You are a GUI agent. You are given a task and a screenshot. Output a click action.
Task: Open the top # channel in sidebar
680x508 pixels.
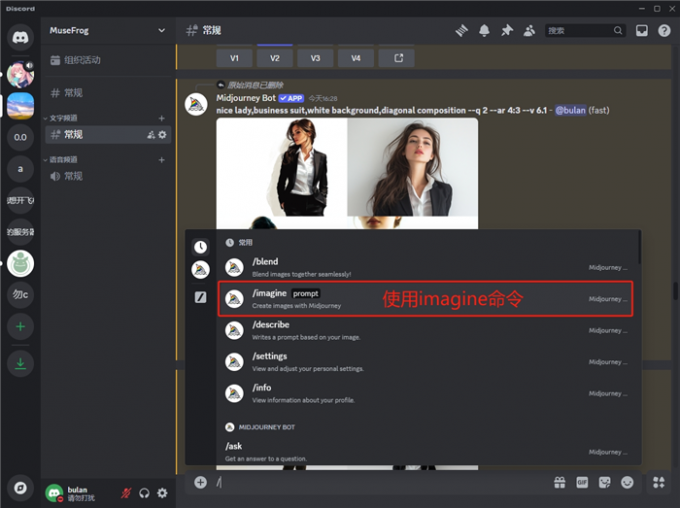pyautogui.click(x=108, y=92)
